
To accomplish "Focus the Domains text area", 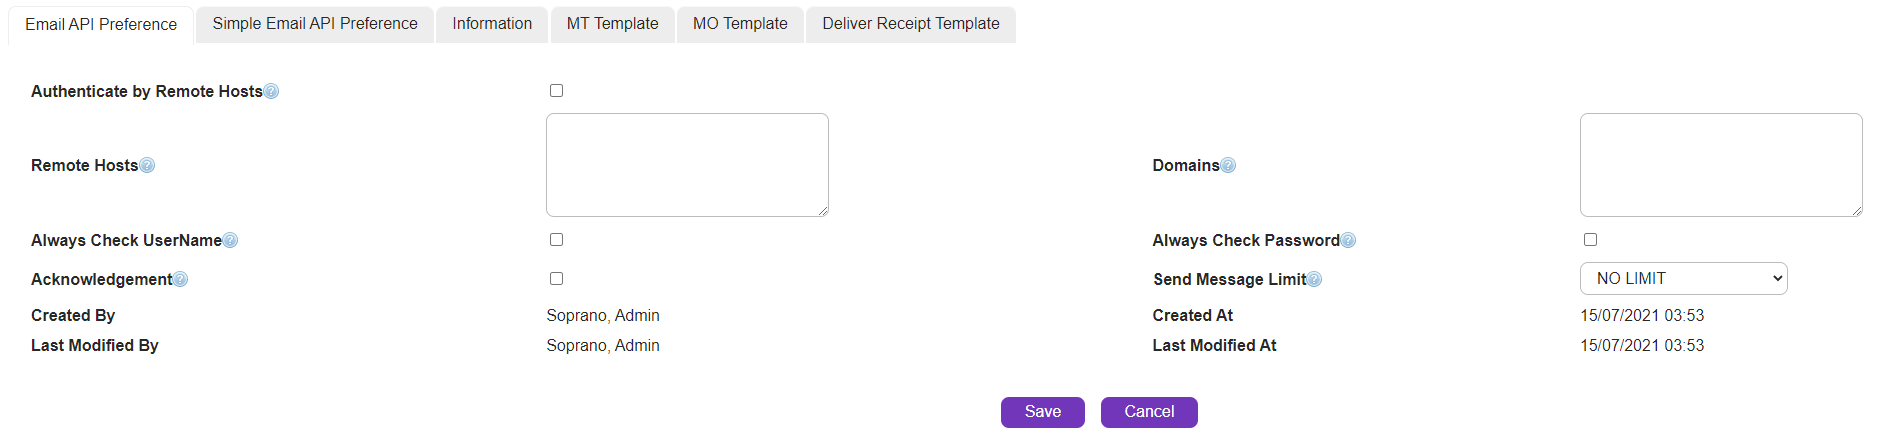I will (1720, 165).
